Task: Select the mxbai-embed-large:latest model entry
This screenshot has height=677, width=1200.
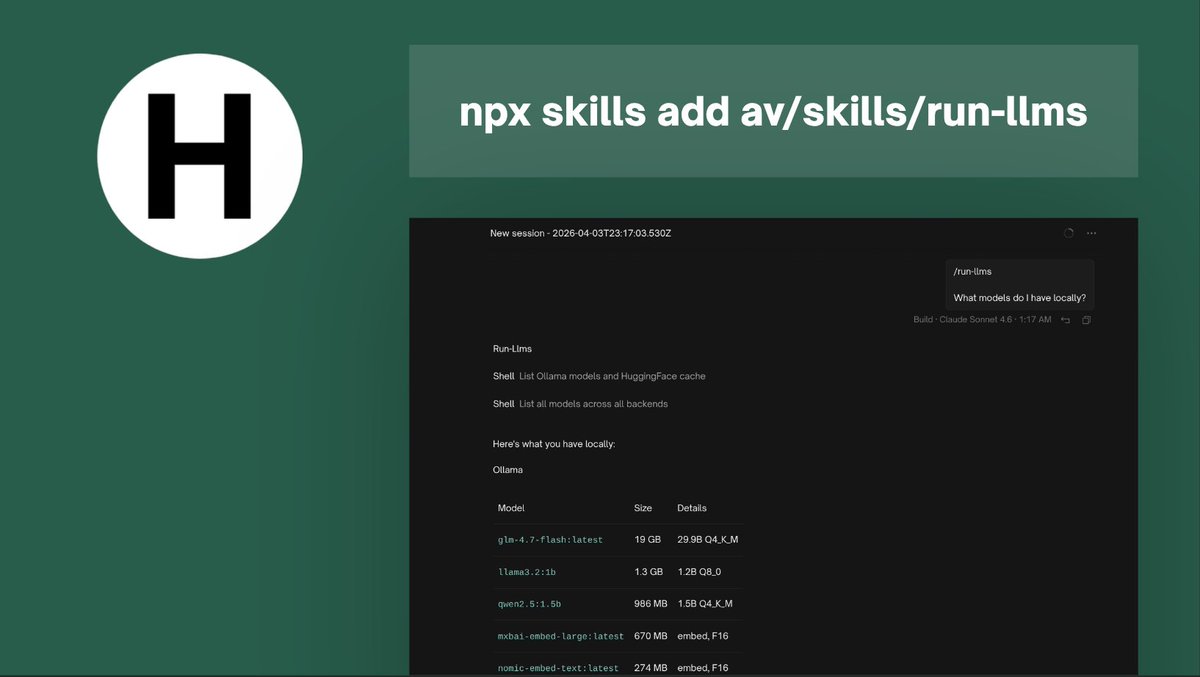Action: (559, 635)
